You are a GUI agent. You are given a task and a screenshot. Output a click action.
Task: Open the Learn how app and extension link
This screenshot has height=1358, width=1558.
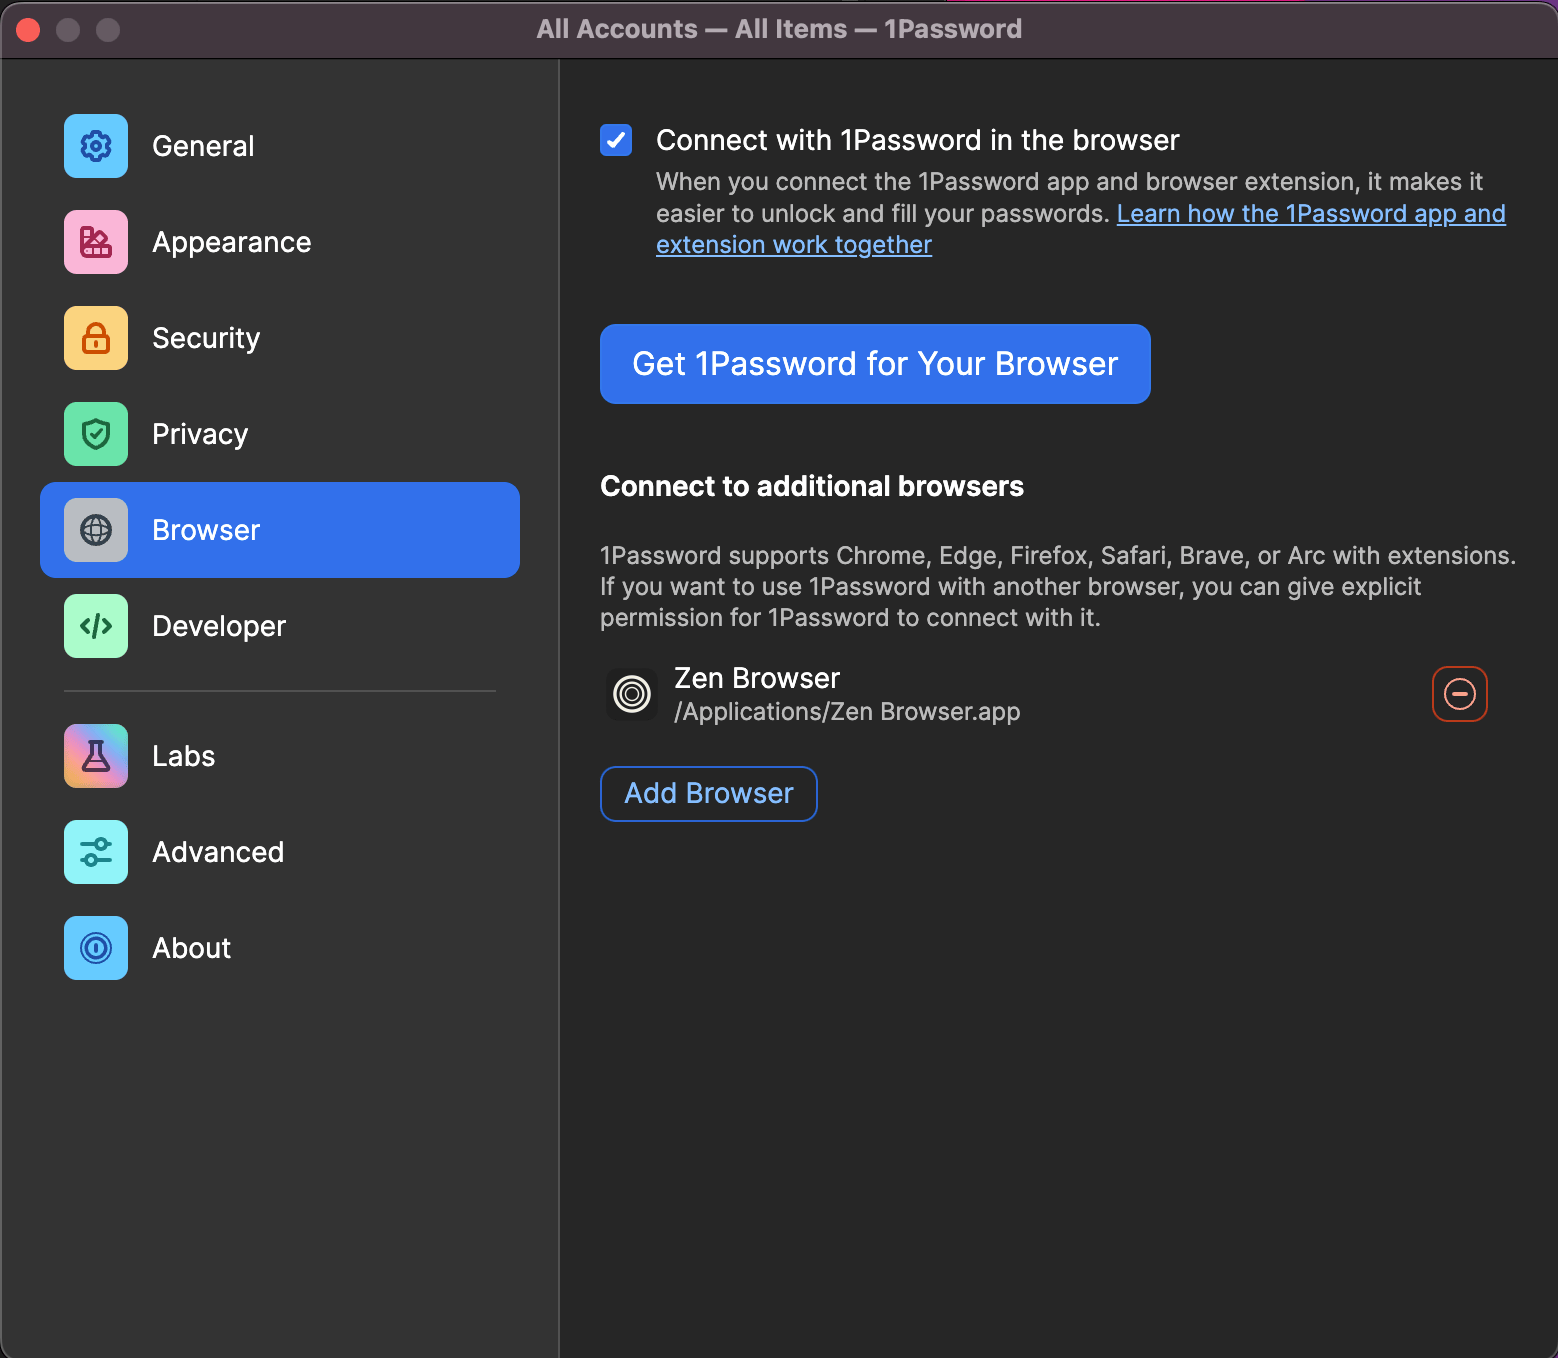[1310, 214]
